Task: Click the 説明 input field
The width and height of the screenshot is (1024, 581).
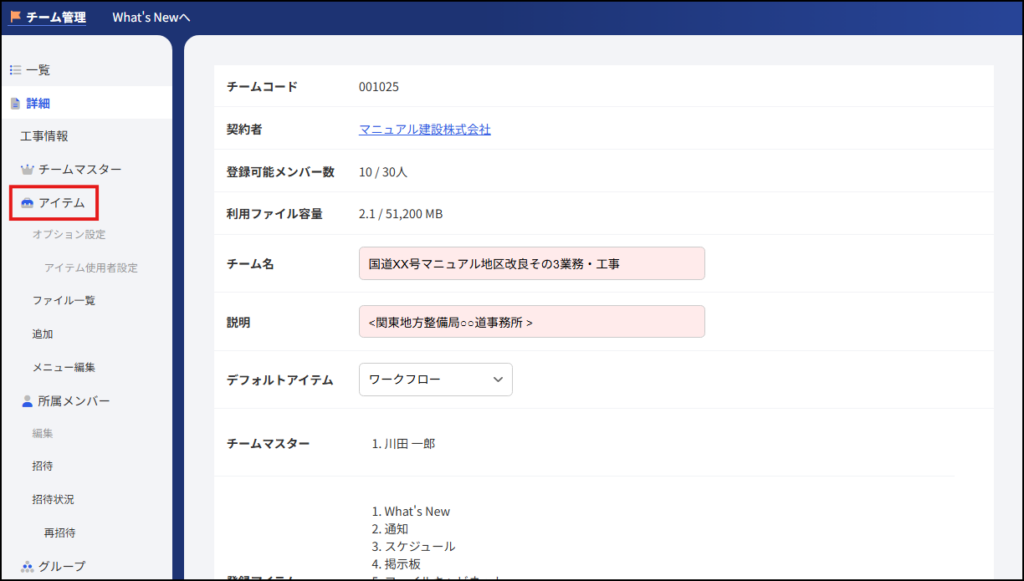Action: coord(532,322)
